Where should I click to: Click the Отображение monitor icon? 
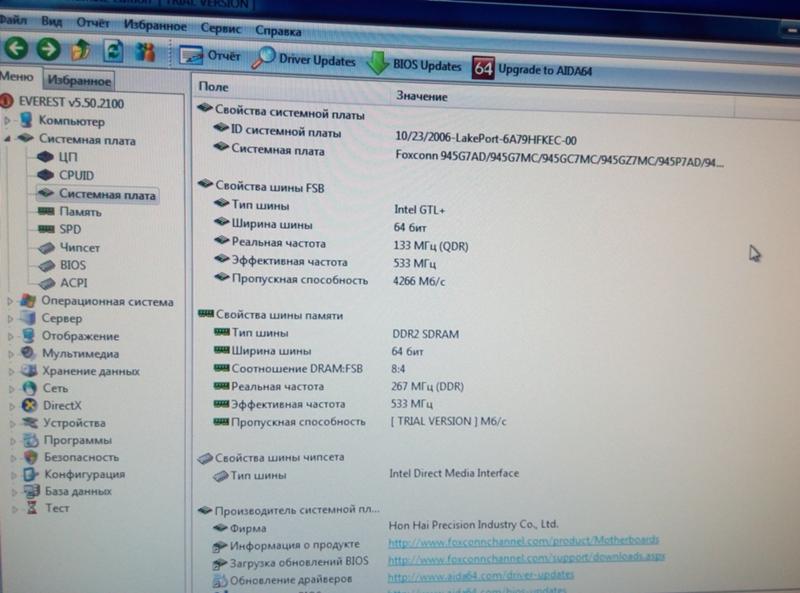point(29,335)
